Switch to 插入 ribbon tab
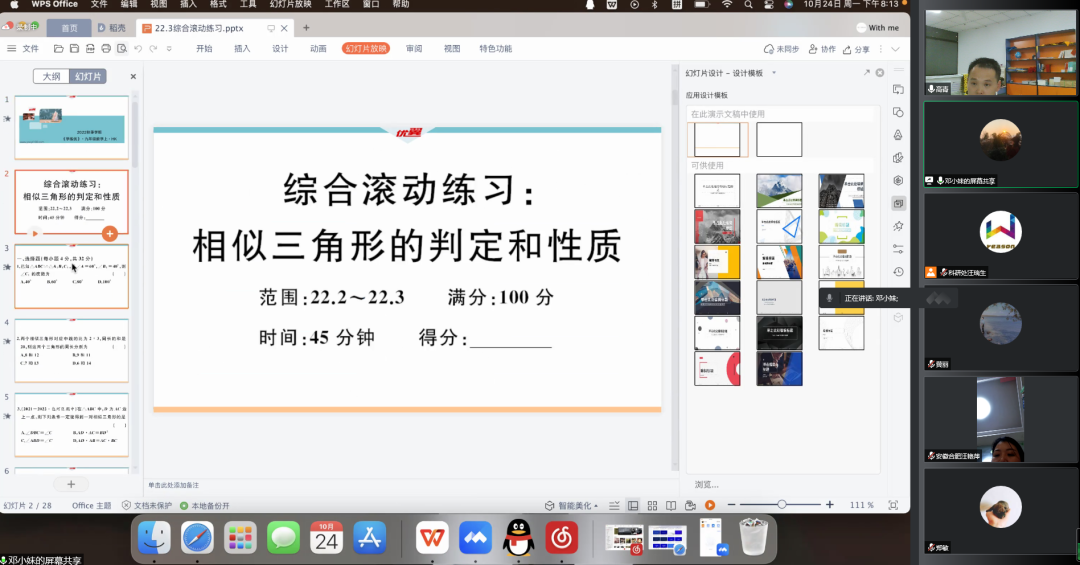 click(x=242, y=49)
